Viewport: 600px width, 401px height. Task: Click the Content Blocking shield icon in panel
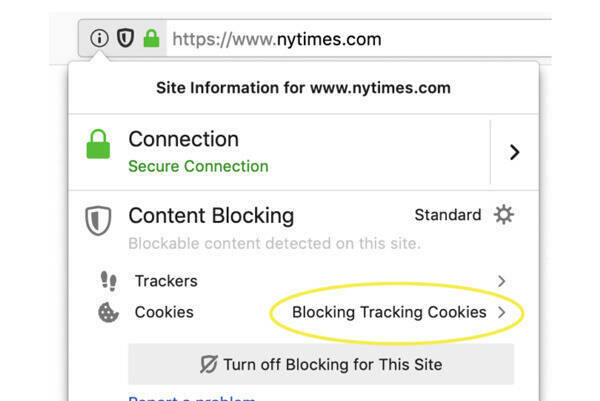pos(97,221)
